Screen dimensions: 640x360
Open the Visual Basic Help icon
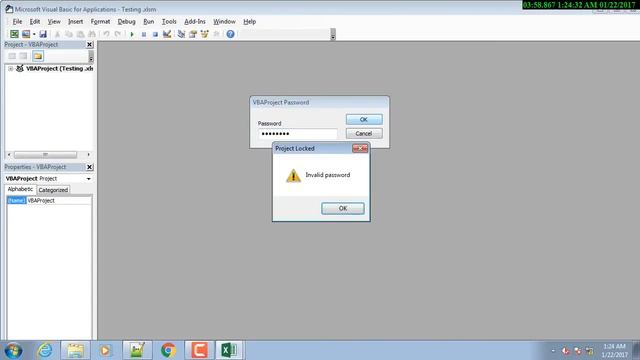pyautogui.click(x=231, y=34)
